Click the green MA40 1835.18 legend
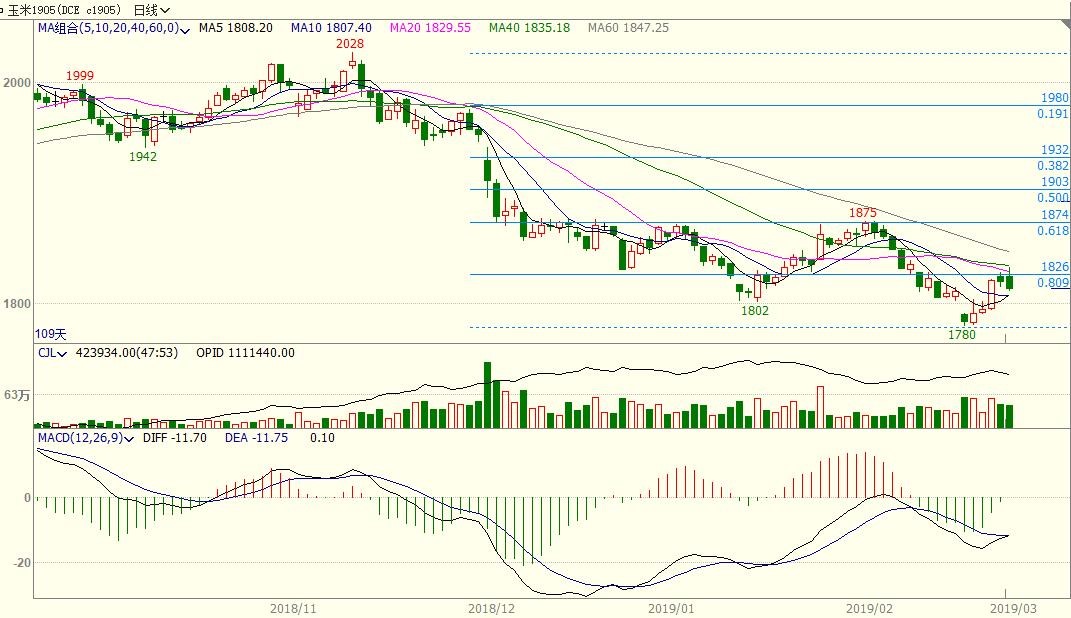The image size is (1071, 618). click(529, 28)
